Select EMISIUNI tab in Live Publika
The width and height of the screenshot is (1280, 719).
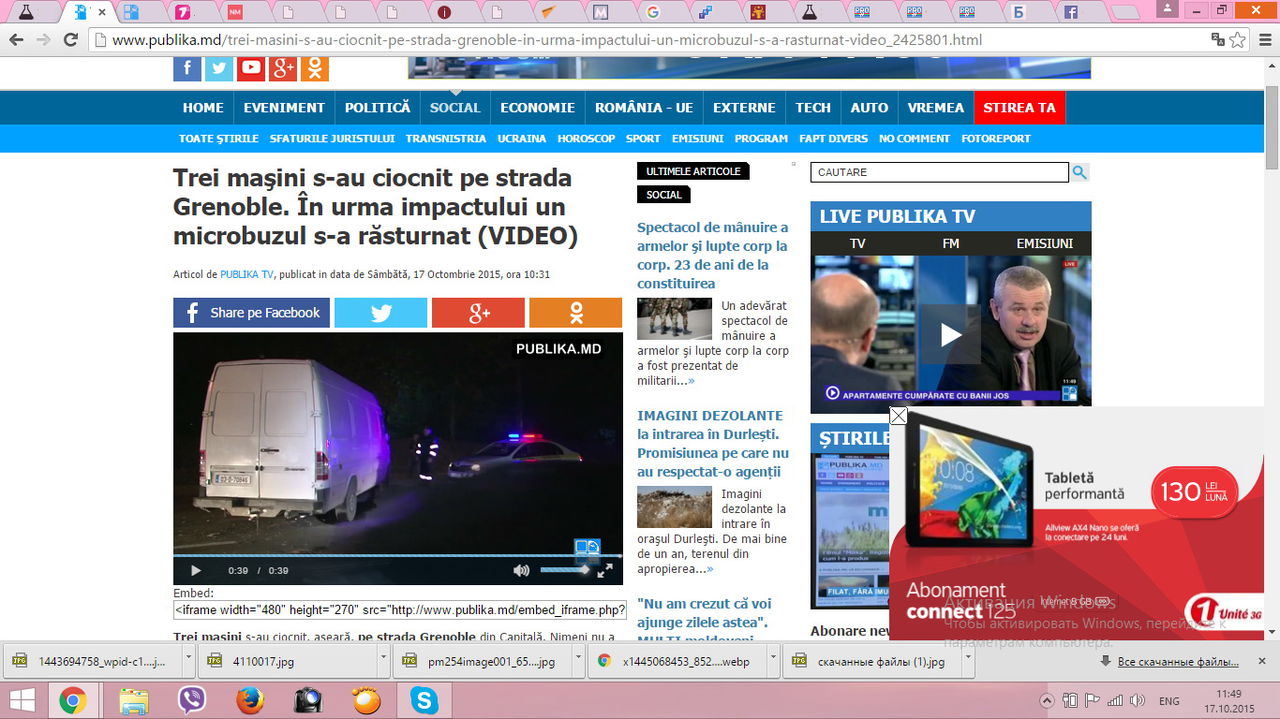(x=1044, y=244)
